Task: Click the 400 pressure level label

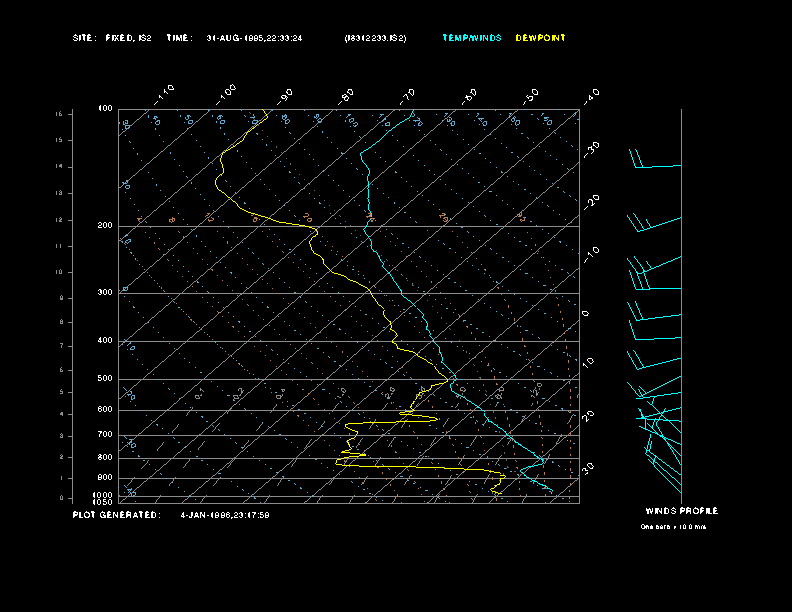Action: [105, 340]
